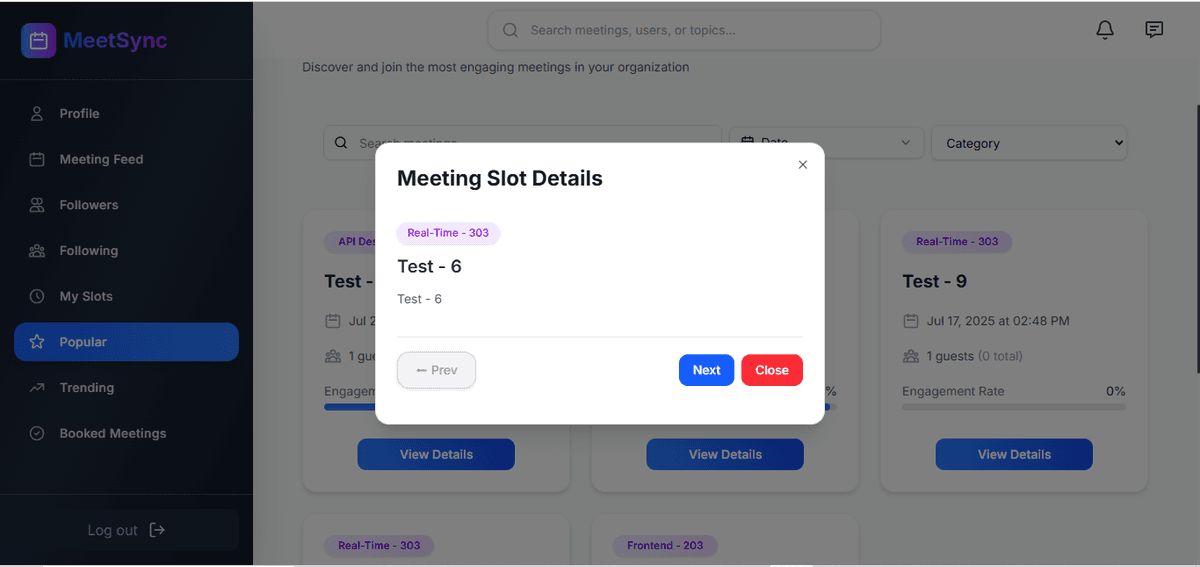Screen dimensions: 1200x567
Task: Click the MeetSync calendar logo icon
Action: point(39,41)
